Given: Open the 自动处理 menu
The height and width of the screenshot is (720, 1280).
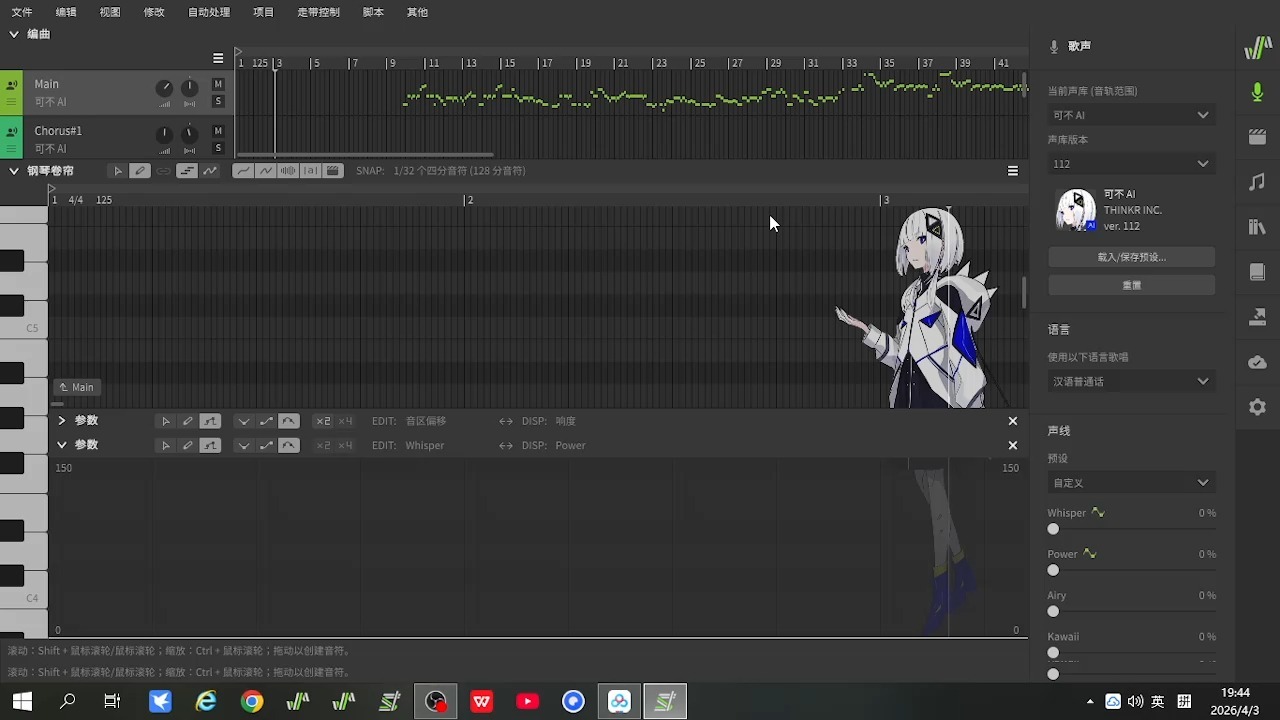Looking at the screenshot, I should 209,12.
